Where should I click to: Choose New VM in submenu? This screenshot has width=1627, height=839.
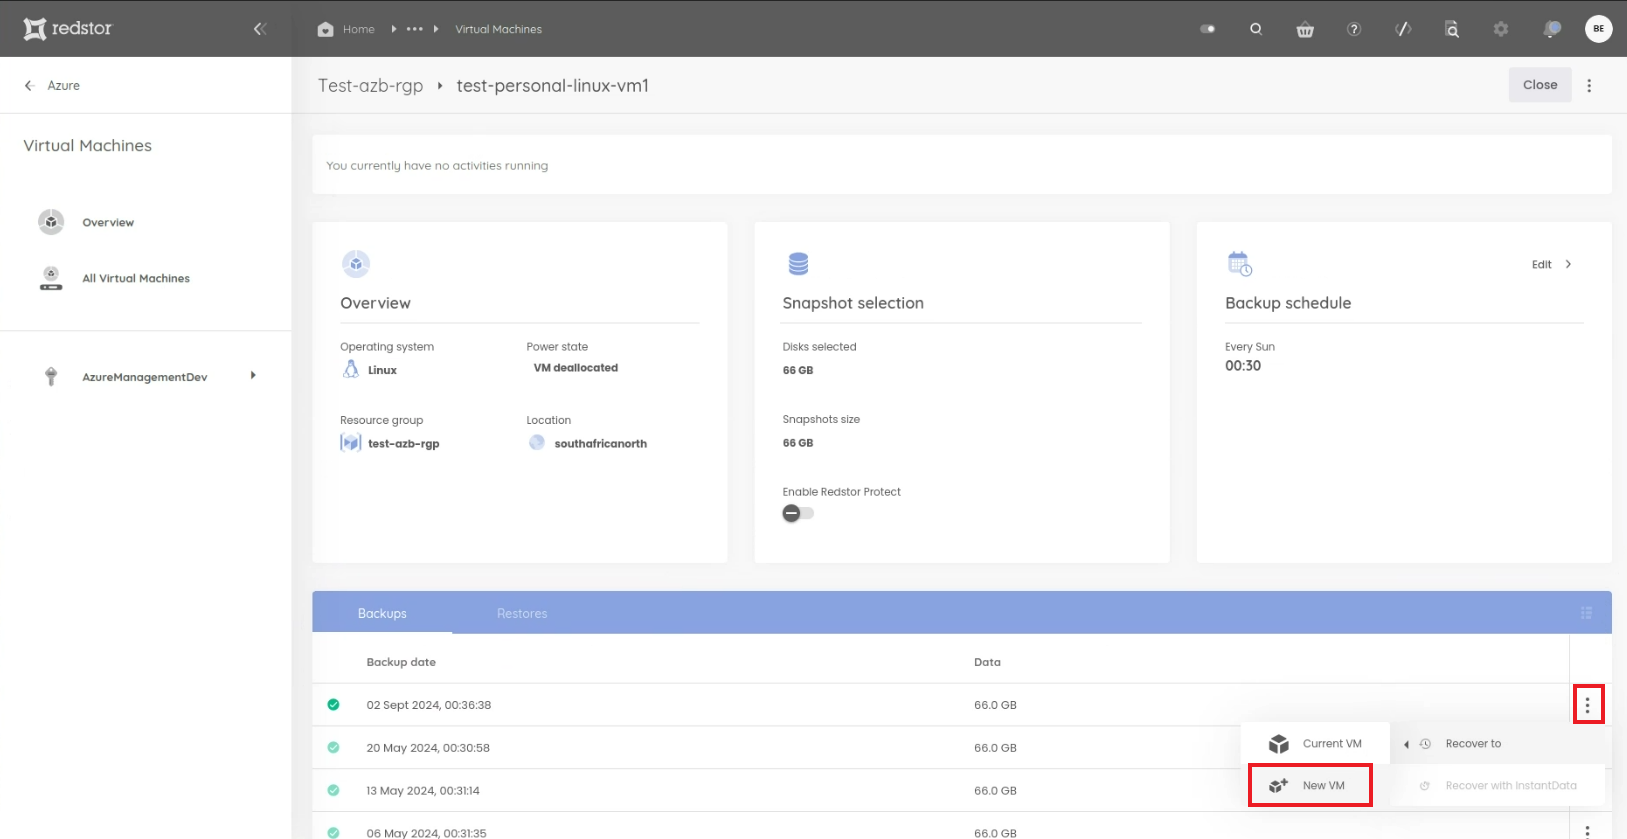point(1310,785)
